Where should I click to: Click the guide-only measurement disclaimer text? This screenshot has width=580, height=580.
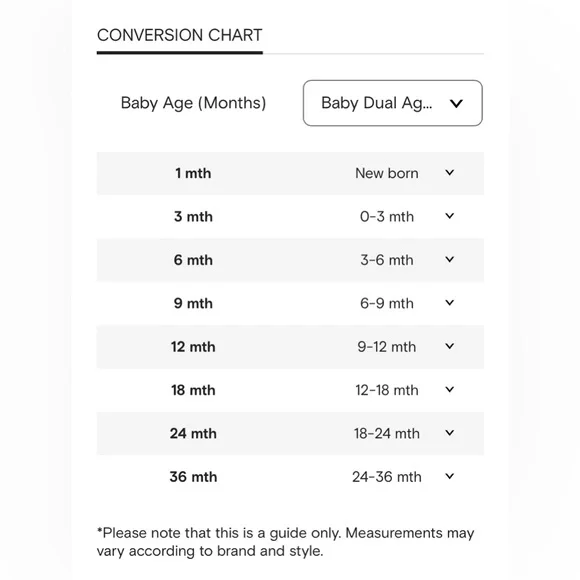pyautogui.click(x=285, y=542)
